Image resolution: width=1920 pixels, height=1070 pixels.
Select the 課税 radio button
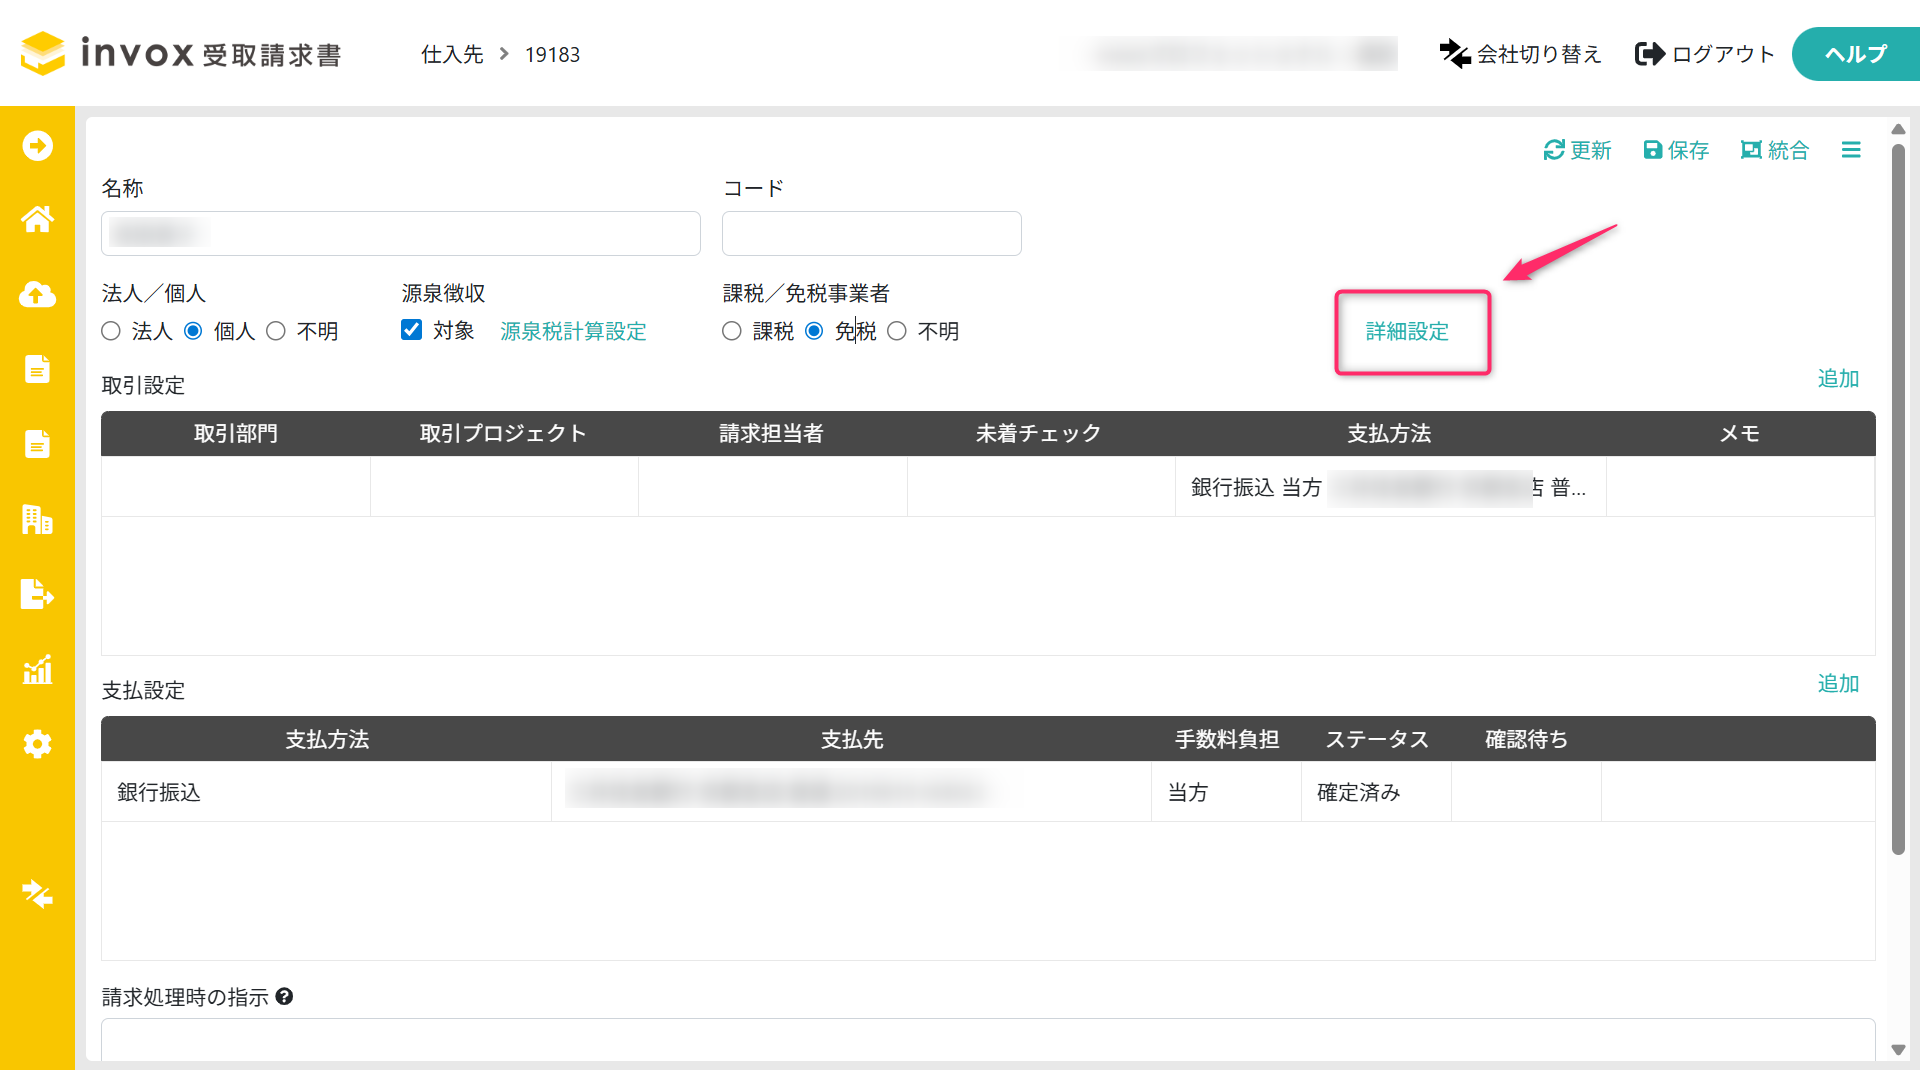point(732,331)
